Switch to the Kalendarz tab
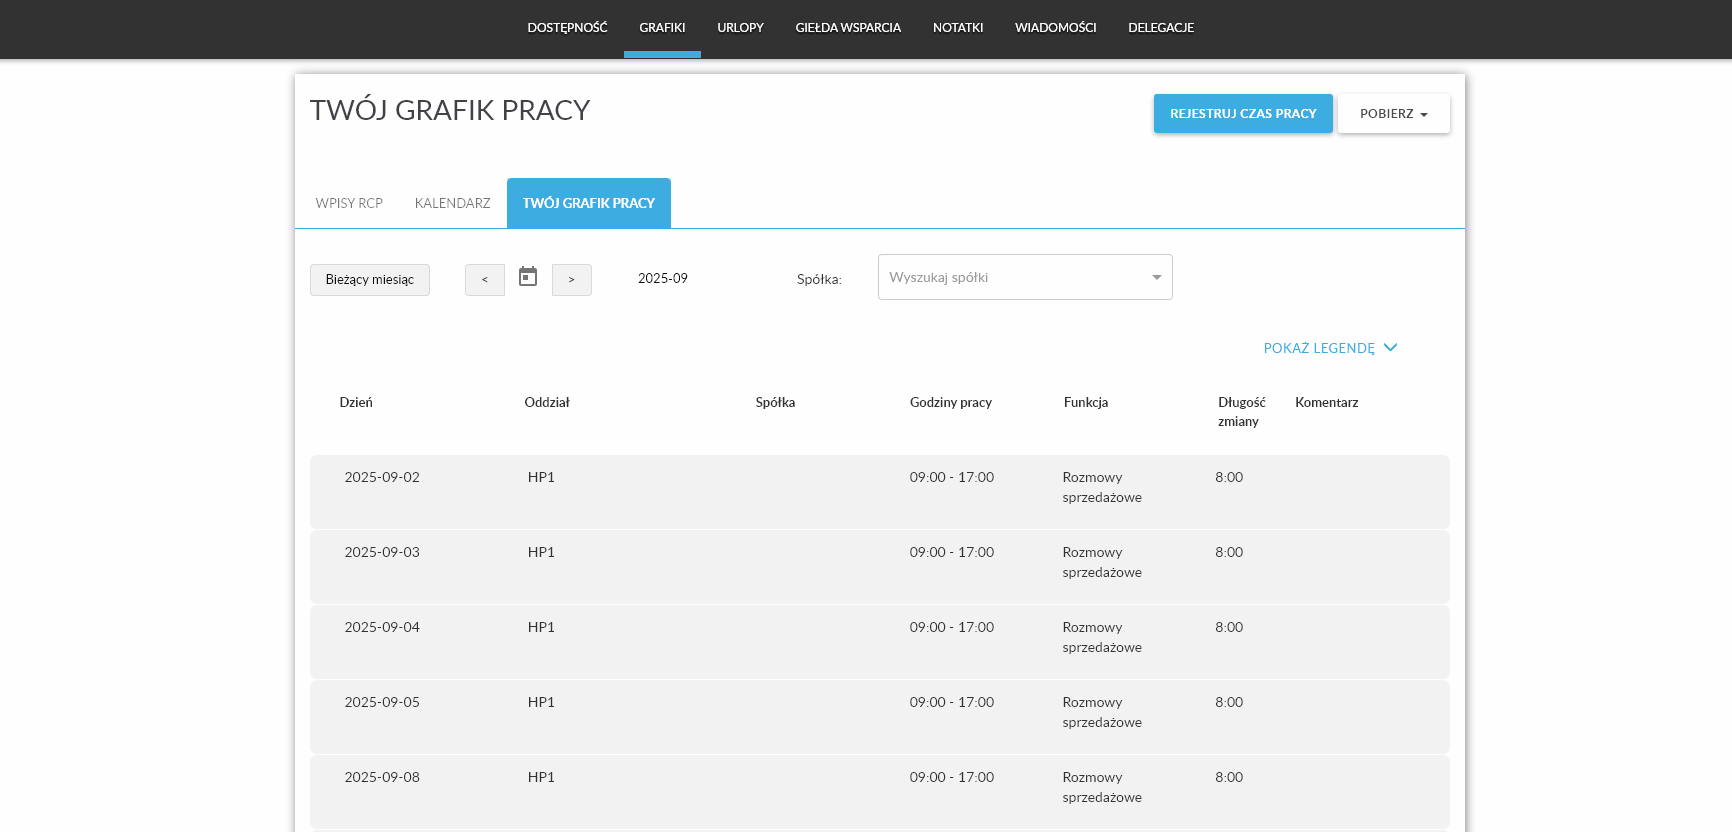 coord(452,203)
